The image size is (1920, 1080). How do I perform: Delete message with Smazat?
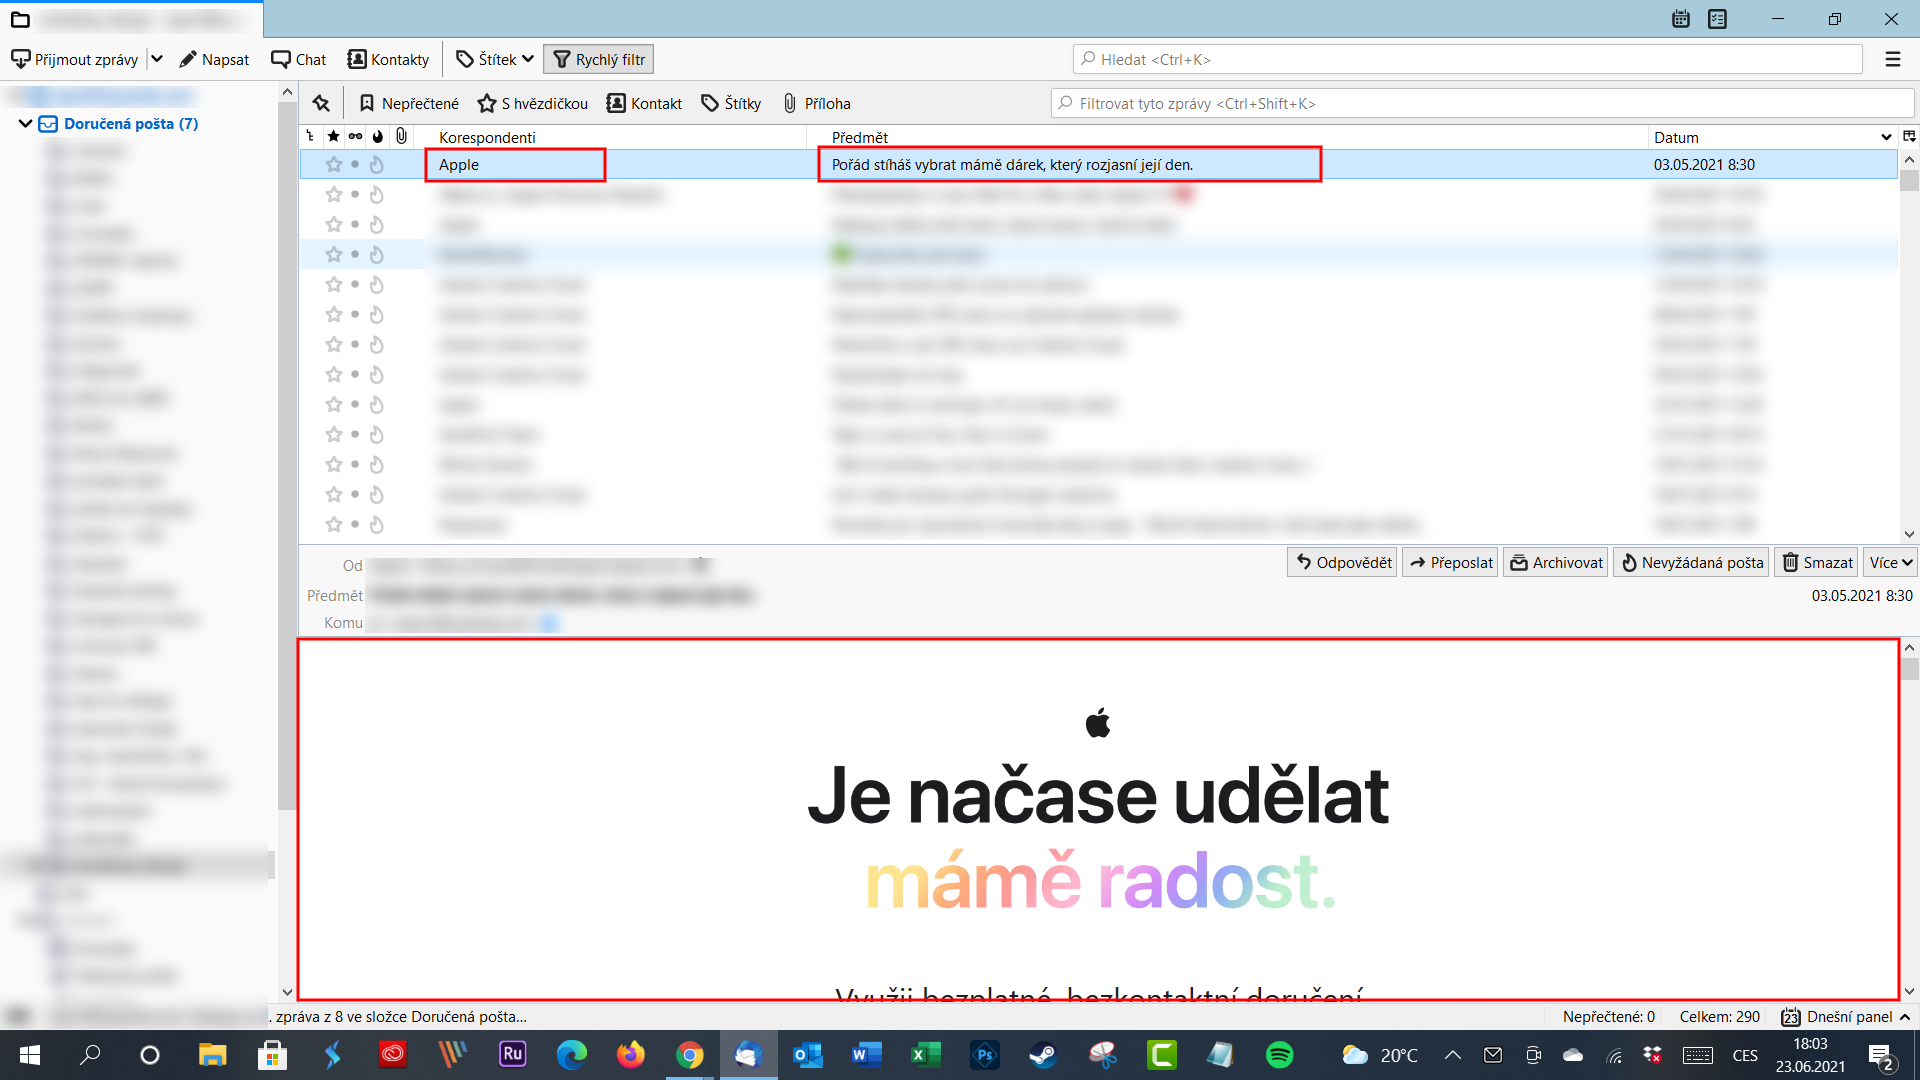tap(1816, 562)
